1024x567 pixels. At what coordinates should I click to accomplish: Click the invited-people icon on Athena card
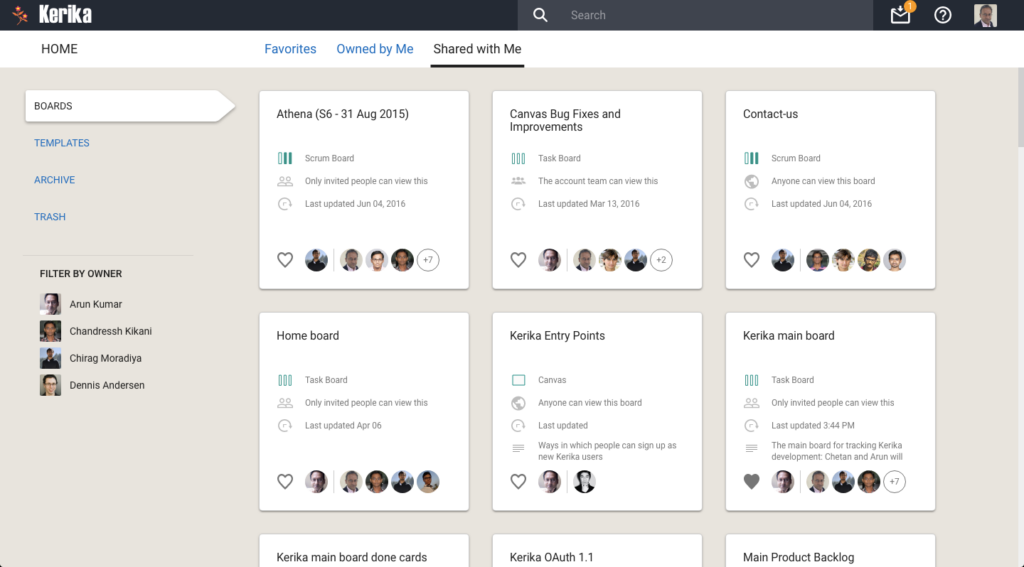pos(285,181)
